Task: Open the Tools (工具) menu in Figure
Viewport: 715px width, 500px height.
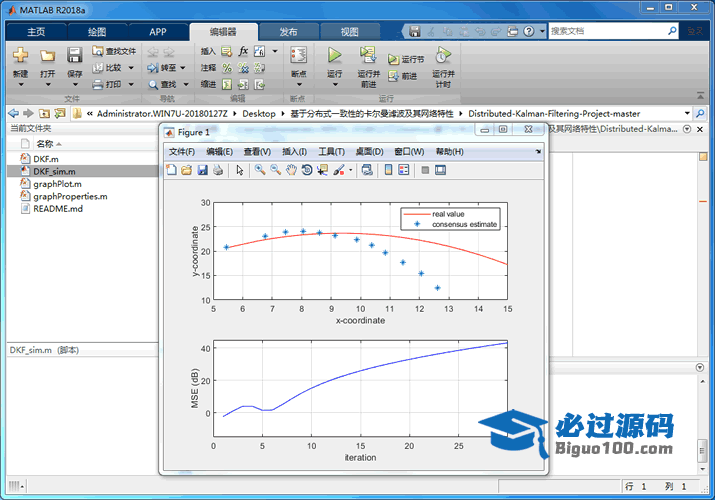Action: pos(331,151)
